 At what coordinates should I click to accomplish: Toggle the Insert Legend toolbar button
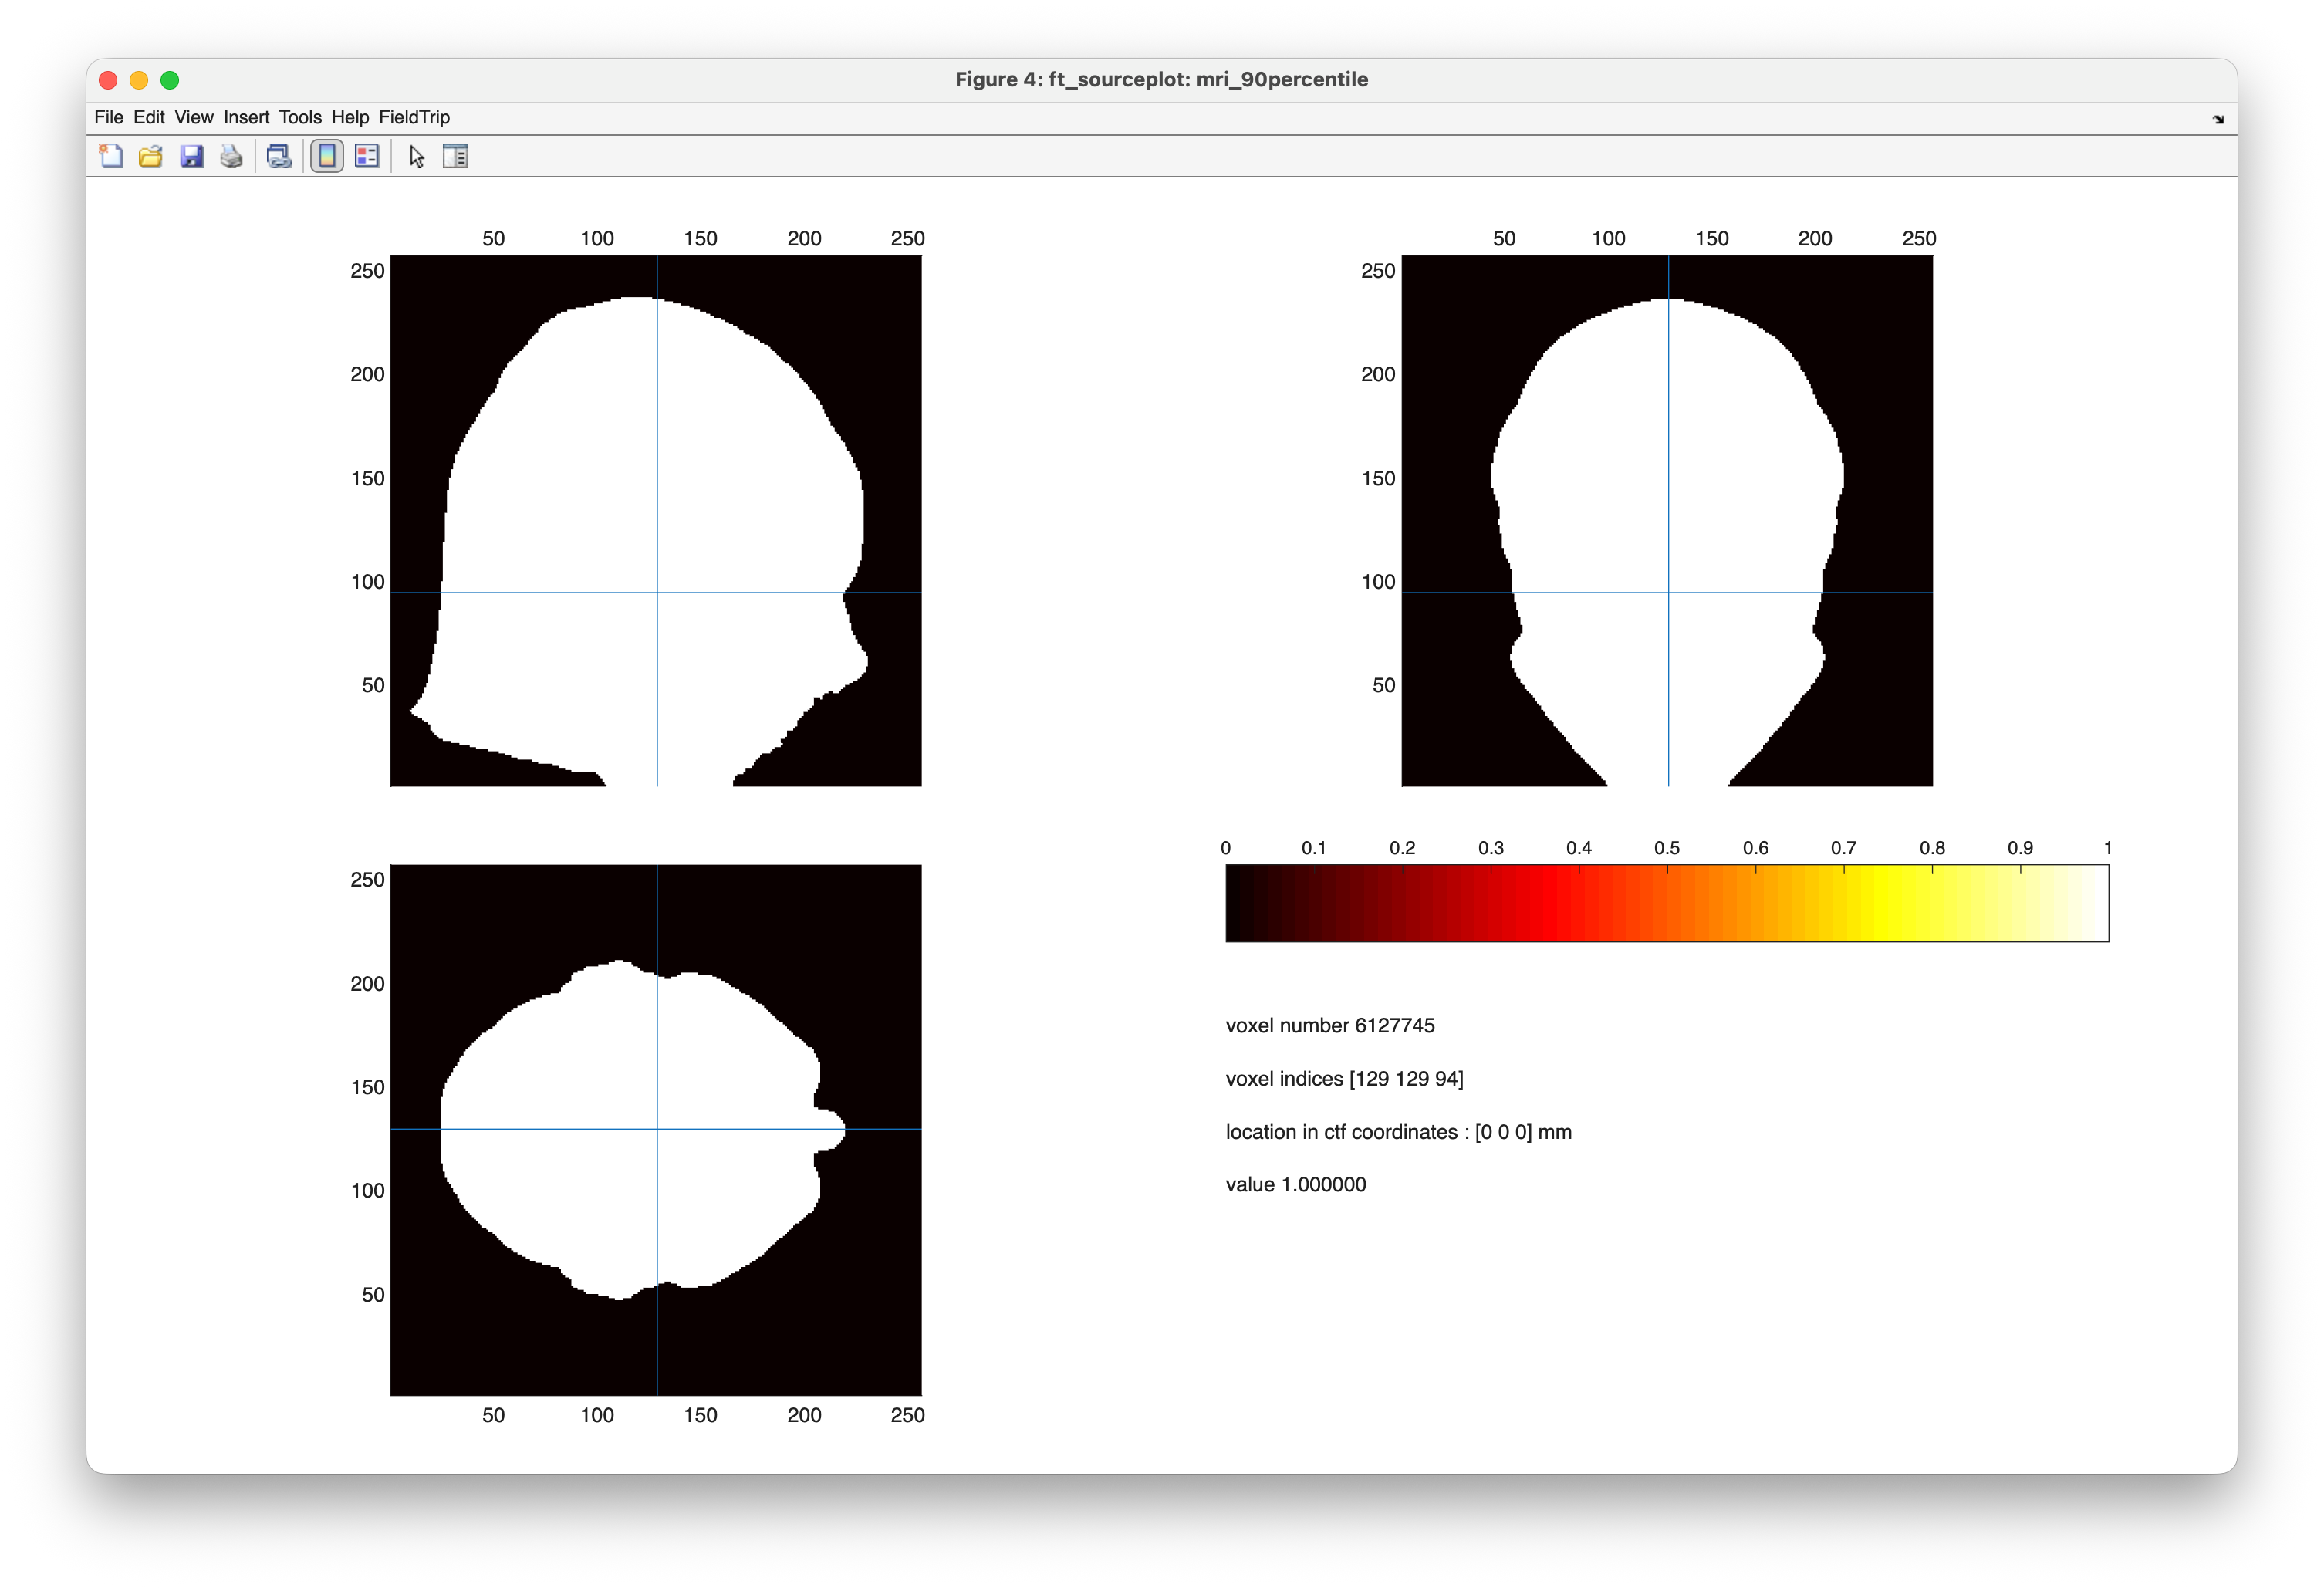(367, 156)
